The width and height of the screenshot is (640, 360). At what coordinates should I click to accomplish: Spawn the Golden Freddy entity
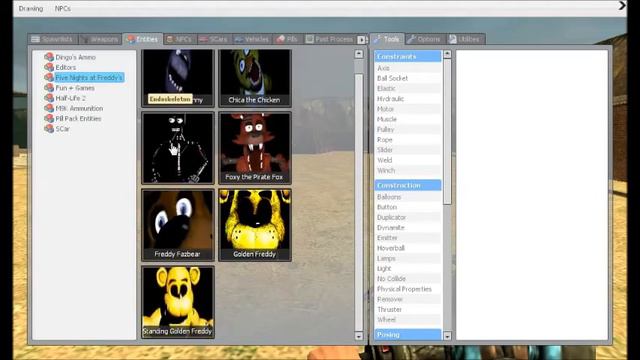[x=255, y=225]
